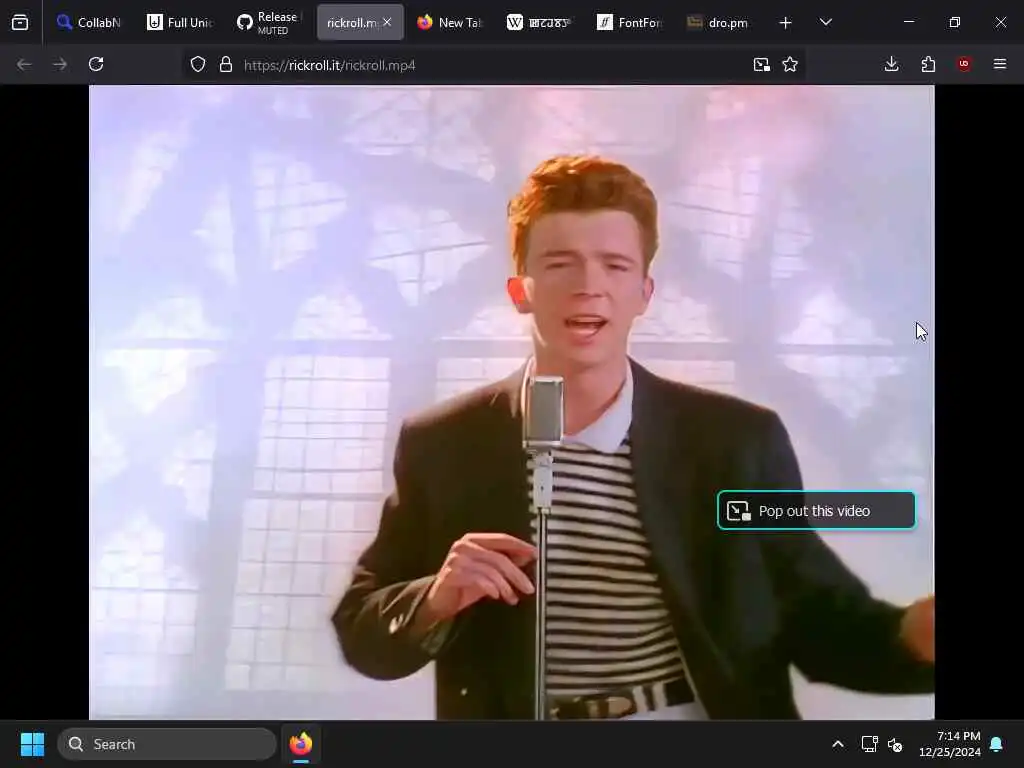Switch to the FontForge tab
The image size is (1024, 768).
630,23
